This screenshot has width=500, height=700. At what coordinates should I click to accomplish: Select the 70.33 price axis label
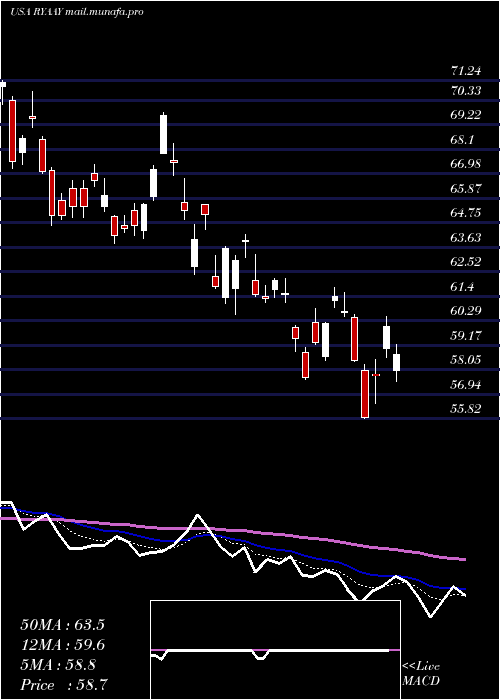click(466, 91)
